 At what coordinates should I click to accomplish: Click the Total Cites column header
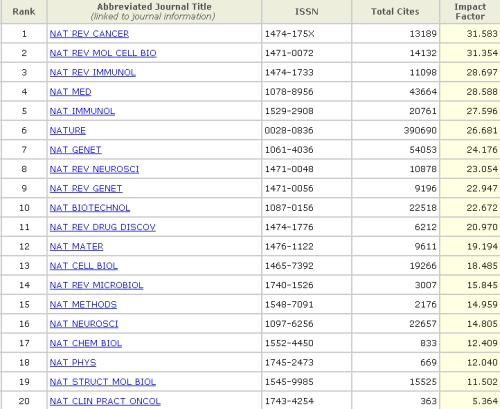click(x=395, y=12)
